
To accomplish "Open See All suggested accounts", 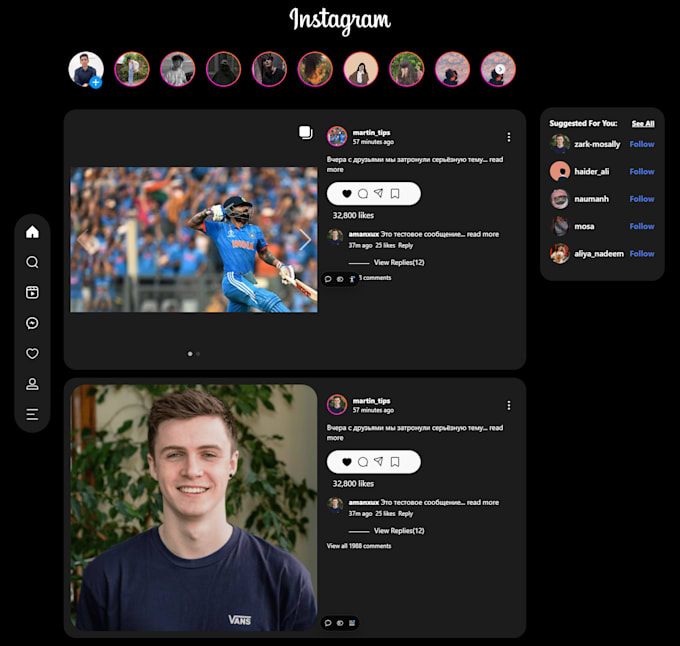I will click(643, 124).
